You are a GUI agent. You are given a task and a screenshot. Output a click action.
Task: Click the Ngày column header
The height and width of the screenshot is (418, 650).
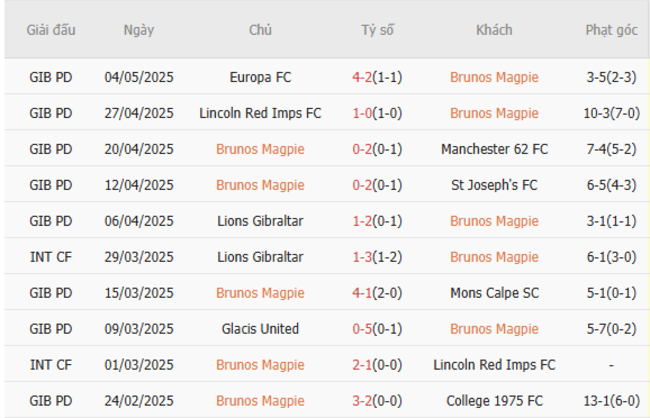point(139,30)
